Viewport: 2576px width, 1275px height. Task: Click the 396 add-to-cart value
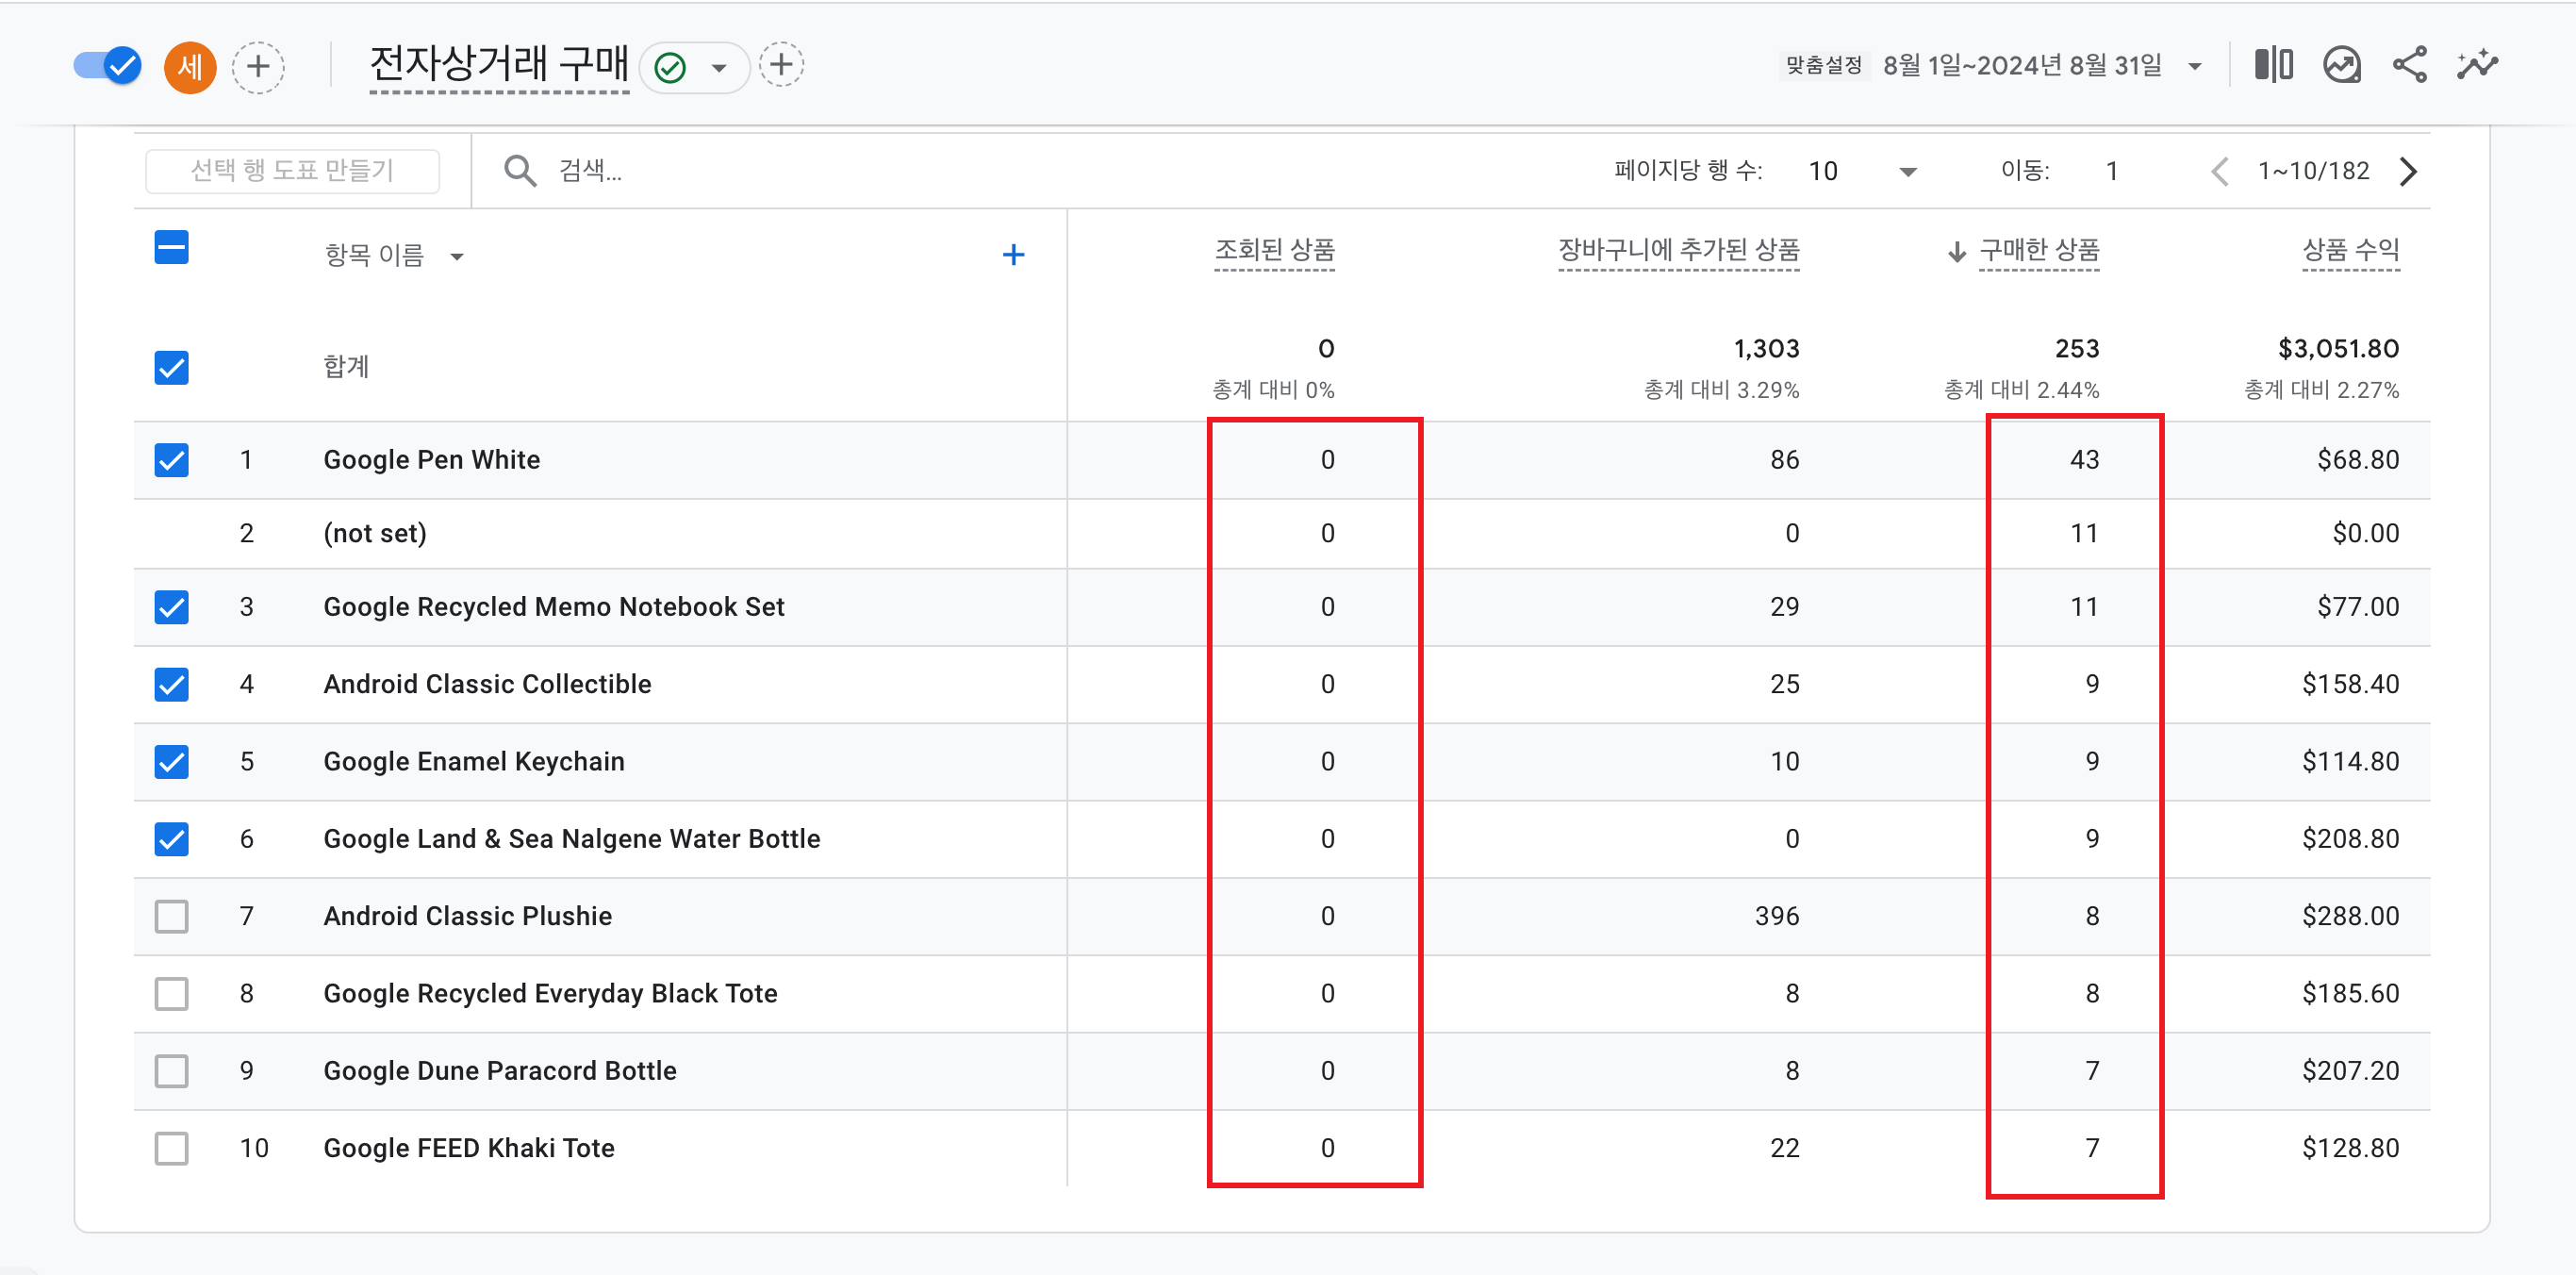[x=1777, y=916]
